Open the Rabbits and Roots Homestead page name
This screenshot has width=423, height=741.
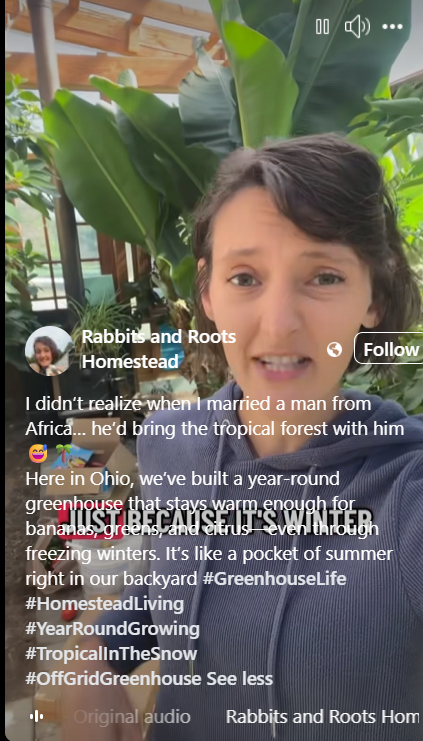159,349
